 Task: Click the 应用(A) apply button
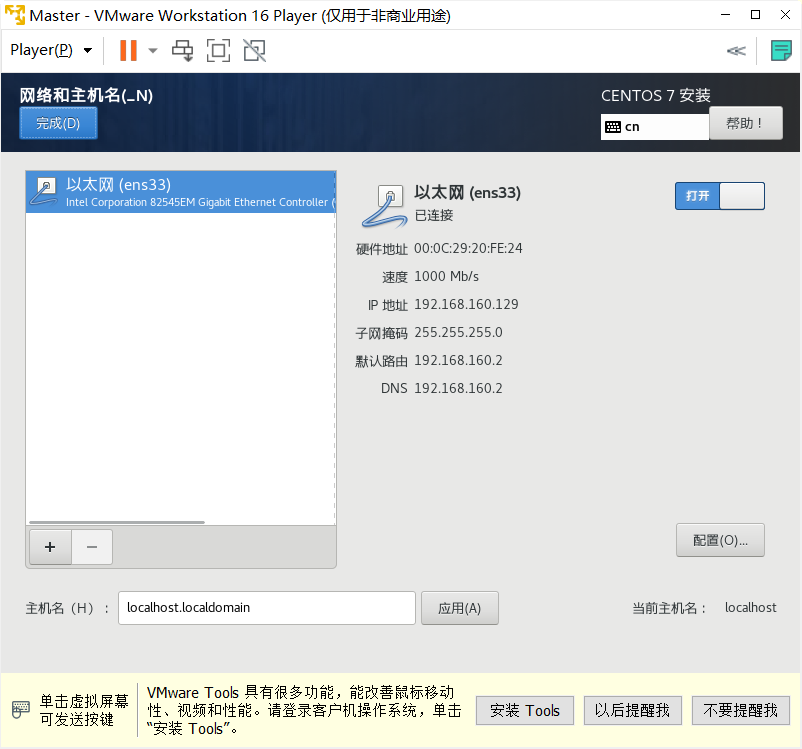(x=459, y=608)
